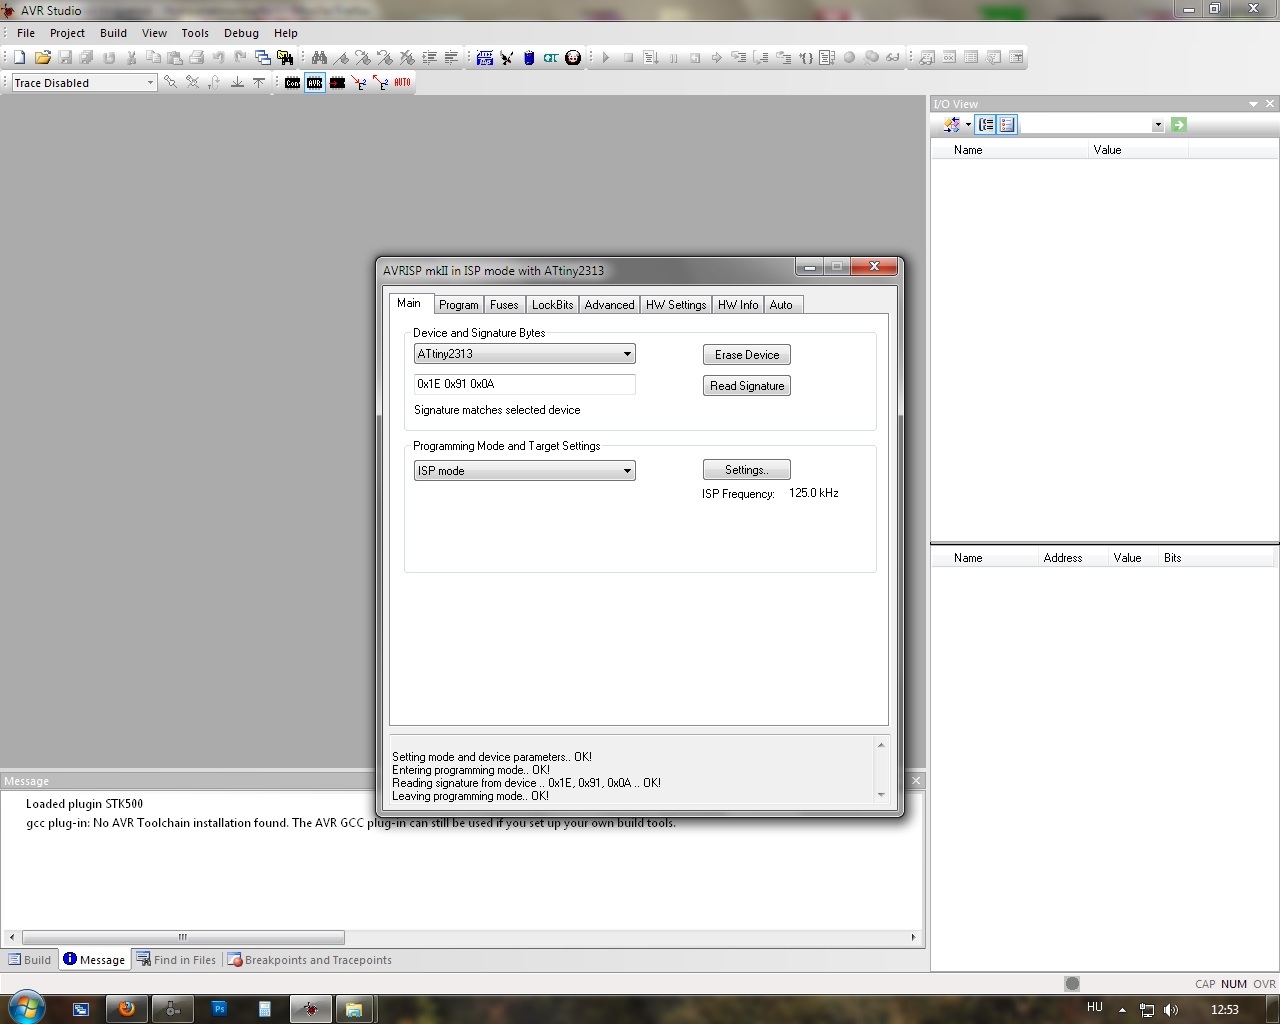The height and width of the screenshot is (1024, 1280).
Task: Switch to the Program tab
Action: pyautogui.click(x=458, y=305)
